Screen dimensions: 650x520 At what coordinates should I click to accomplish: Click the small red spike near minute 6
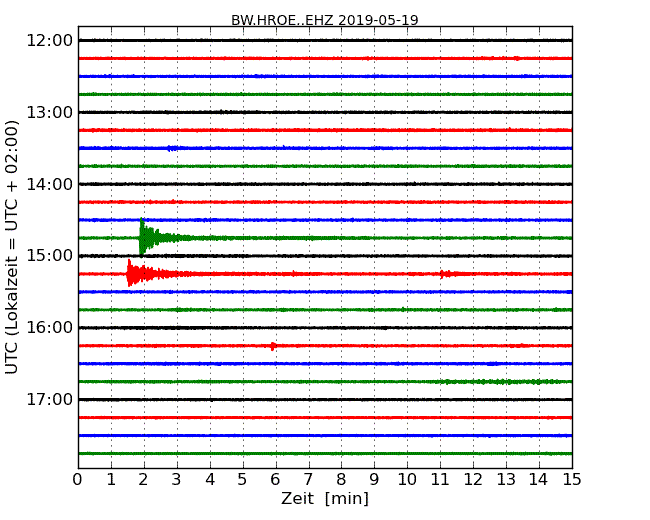pos(273,346)
